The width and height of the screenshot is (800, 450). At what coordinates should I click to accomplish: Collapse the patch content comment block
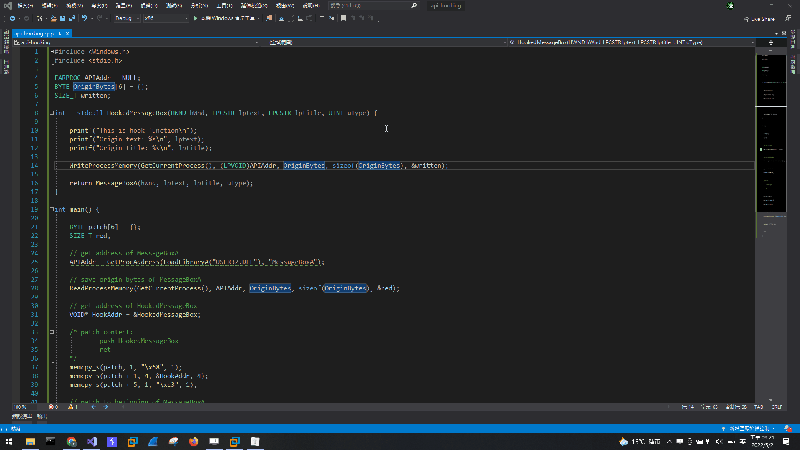53,332
